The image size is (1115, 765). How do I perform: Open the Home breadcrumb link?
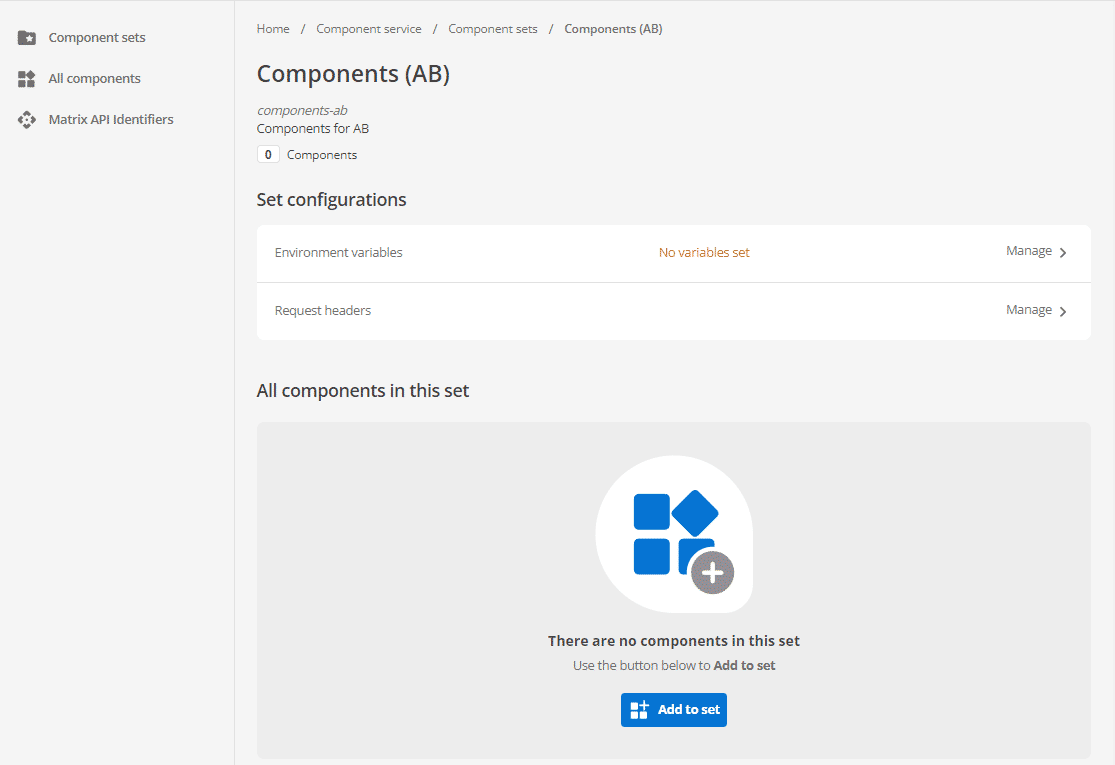pyautogui.click(x=272, y=28)
